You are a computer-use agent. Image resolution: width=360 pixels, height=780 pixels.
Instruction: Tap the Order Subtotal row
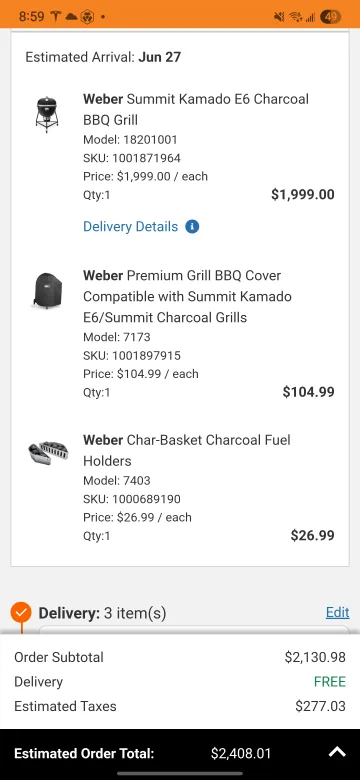point(180,657)
